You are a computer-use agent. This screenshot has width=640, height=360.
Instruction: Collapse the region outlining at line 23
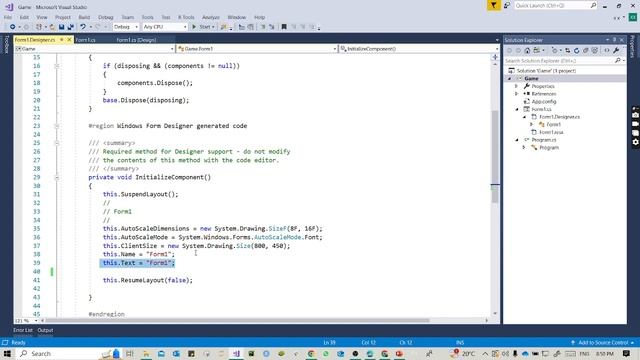pos(57,126)
